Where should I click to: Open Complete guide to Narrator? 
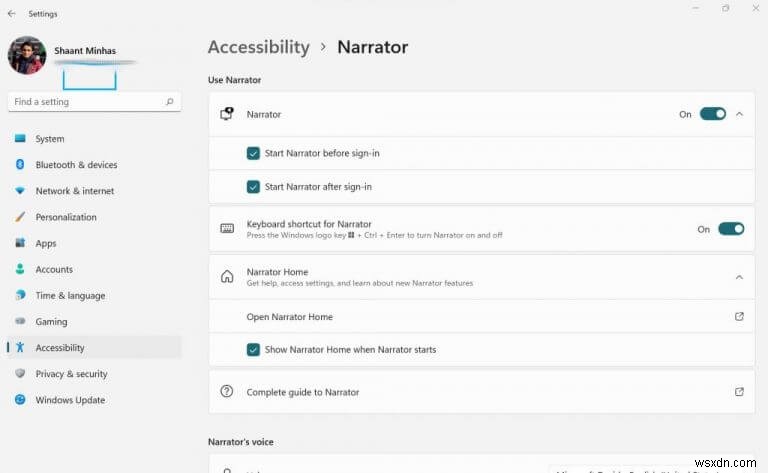303,392
